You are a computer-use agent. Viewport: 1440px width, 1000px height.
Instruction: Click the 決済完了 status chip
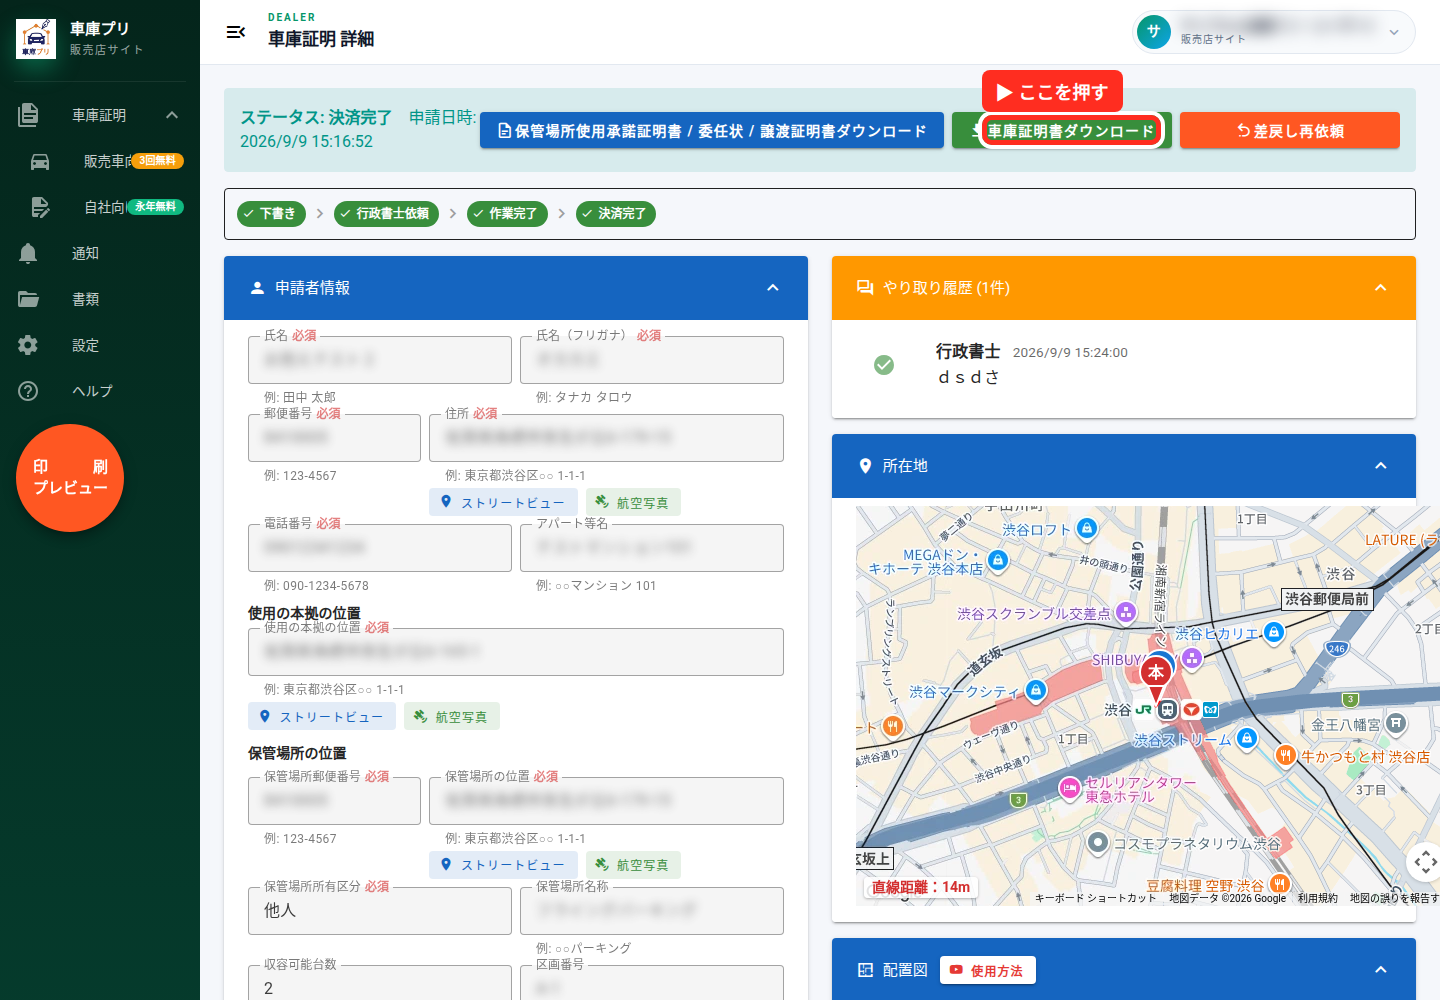point(616,214)
